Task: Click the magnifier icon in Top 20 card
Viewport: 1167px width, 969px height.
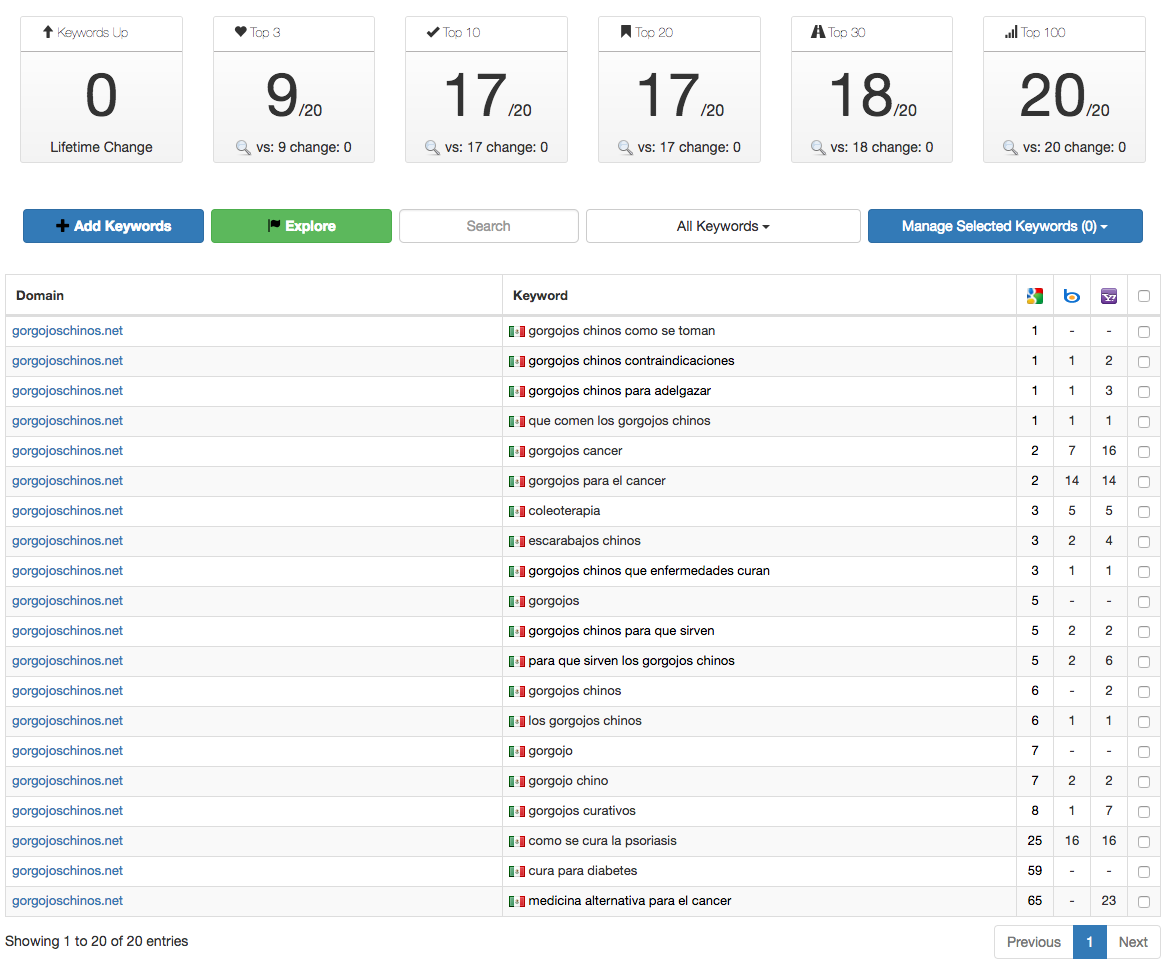Action: pos(624,147)
